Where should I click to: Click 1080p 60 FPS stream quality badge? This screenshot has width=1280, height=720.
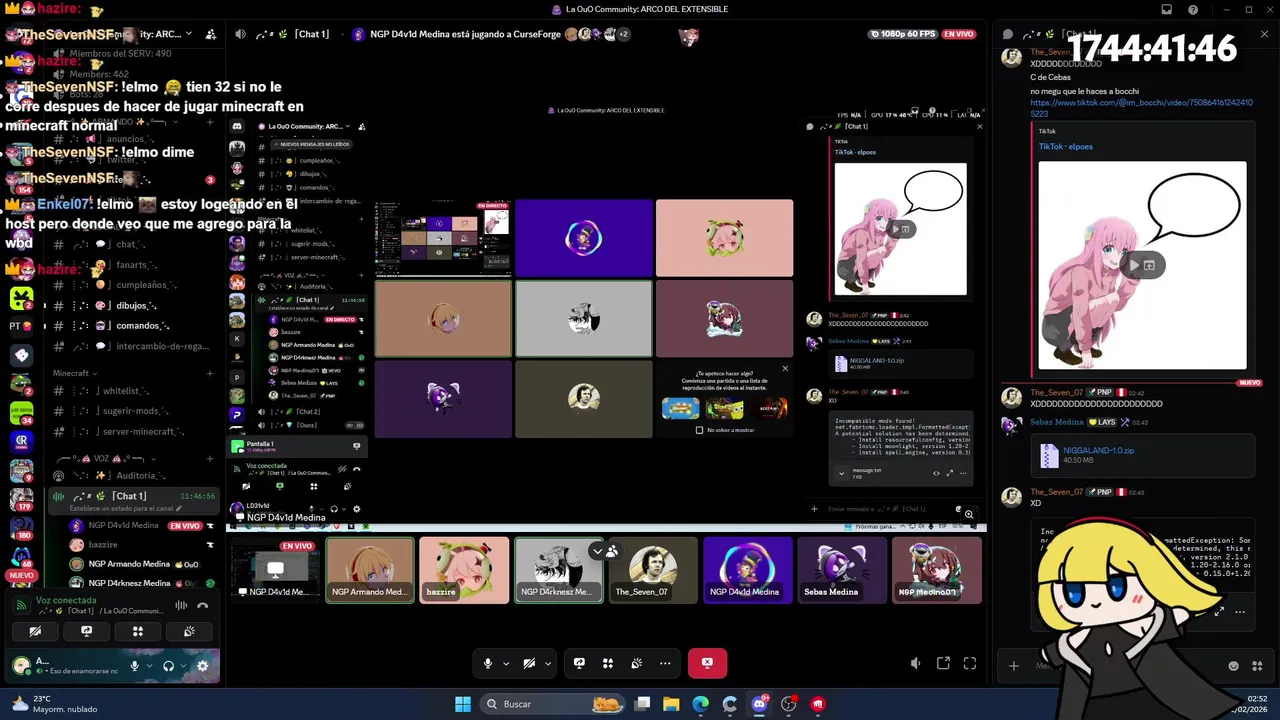(903, 34)
